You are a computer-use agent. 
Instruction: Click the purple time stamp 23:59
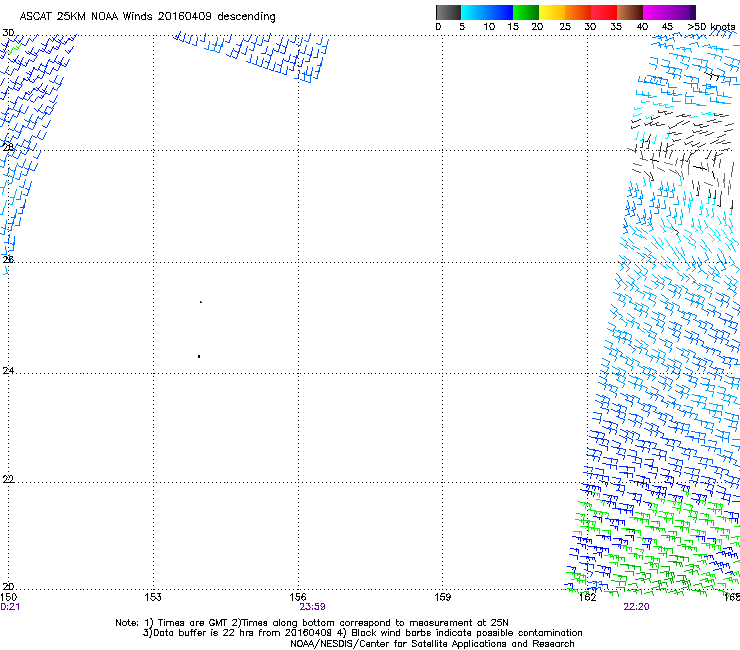click(312, 607)
